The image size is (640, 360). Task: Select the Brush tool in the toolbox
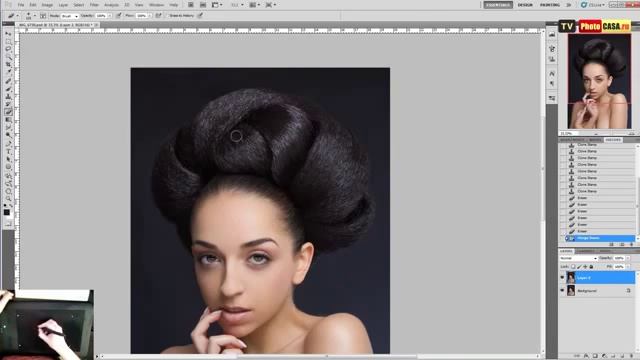tap(8, 89)
